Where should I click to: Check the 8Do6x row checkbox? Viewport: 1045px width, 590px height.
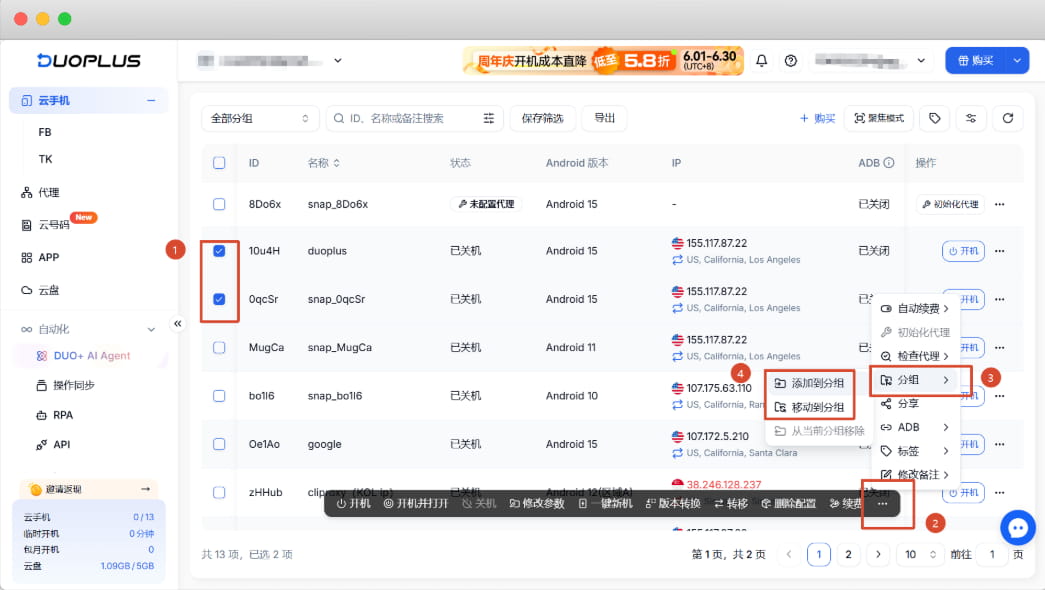219,204
